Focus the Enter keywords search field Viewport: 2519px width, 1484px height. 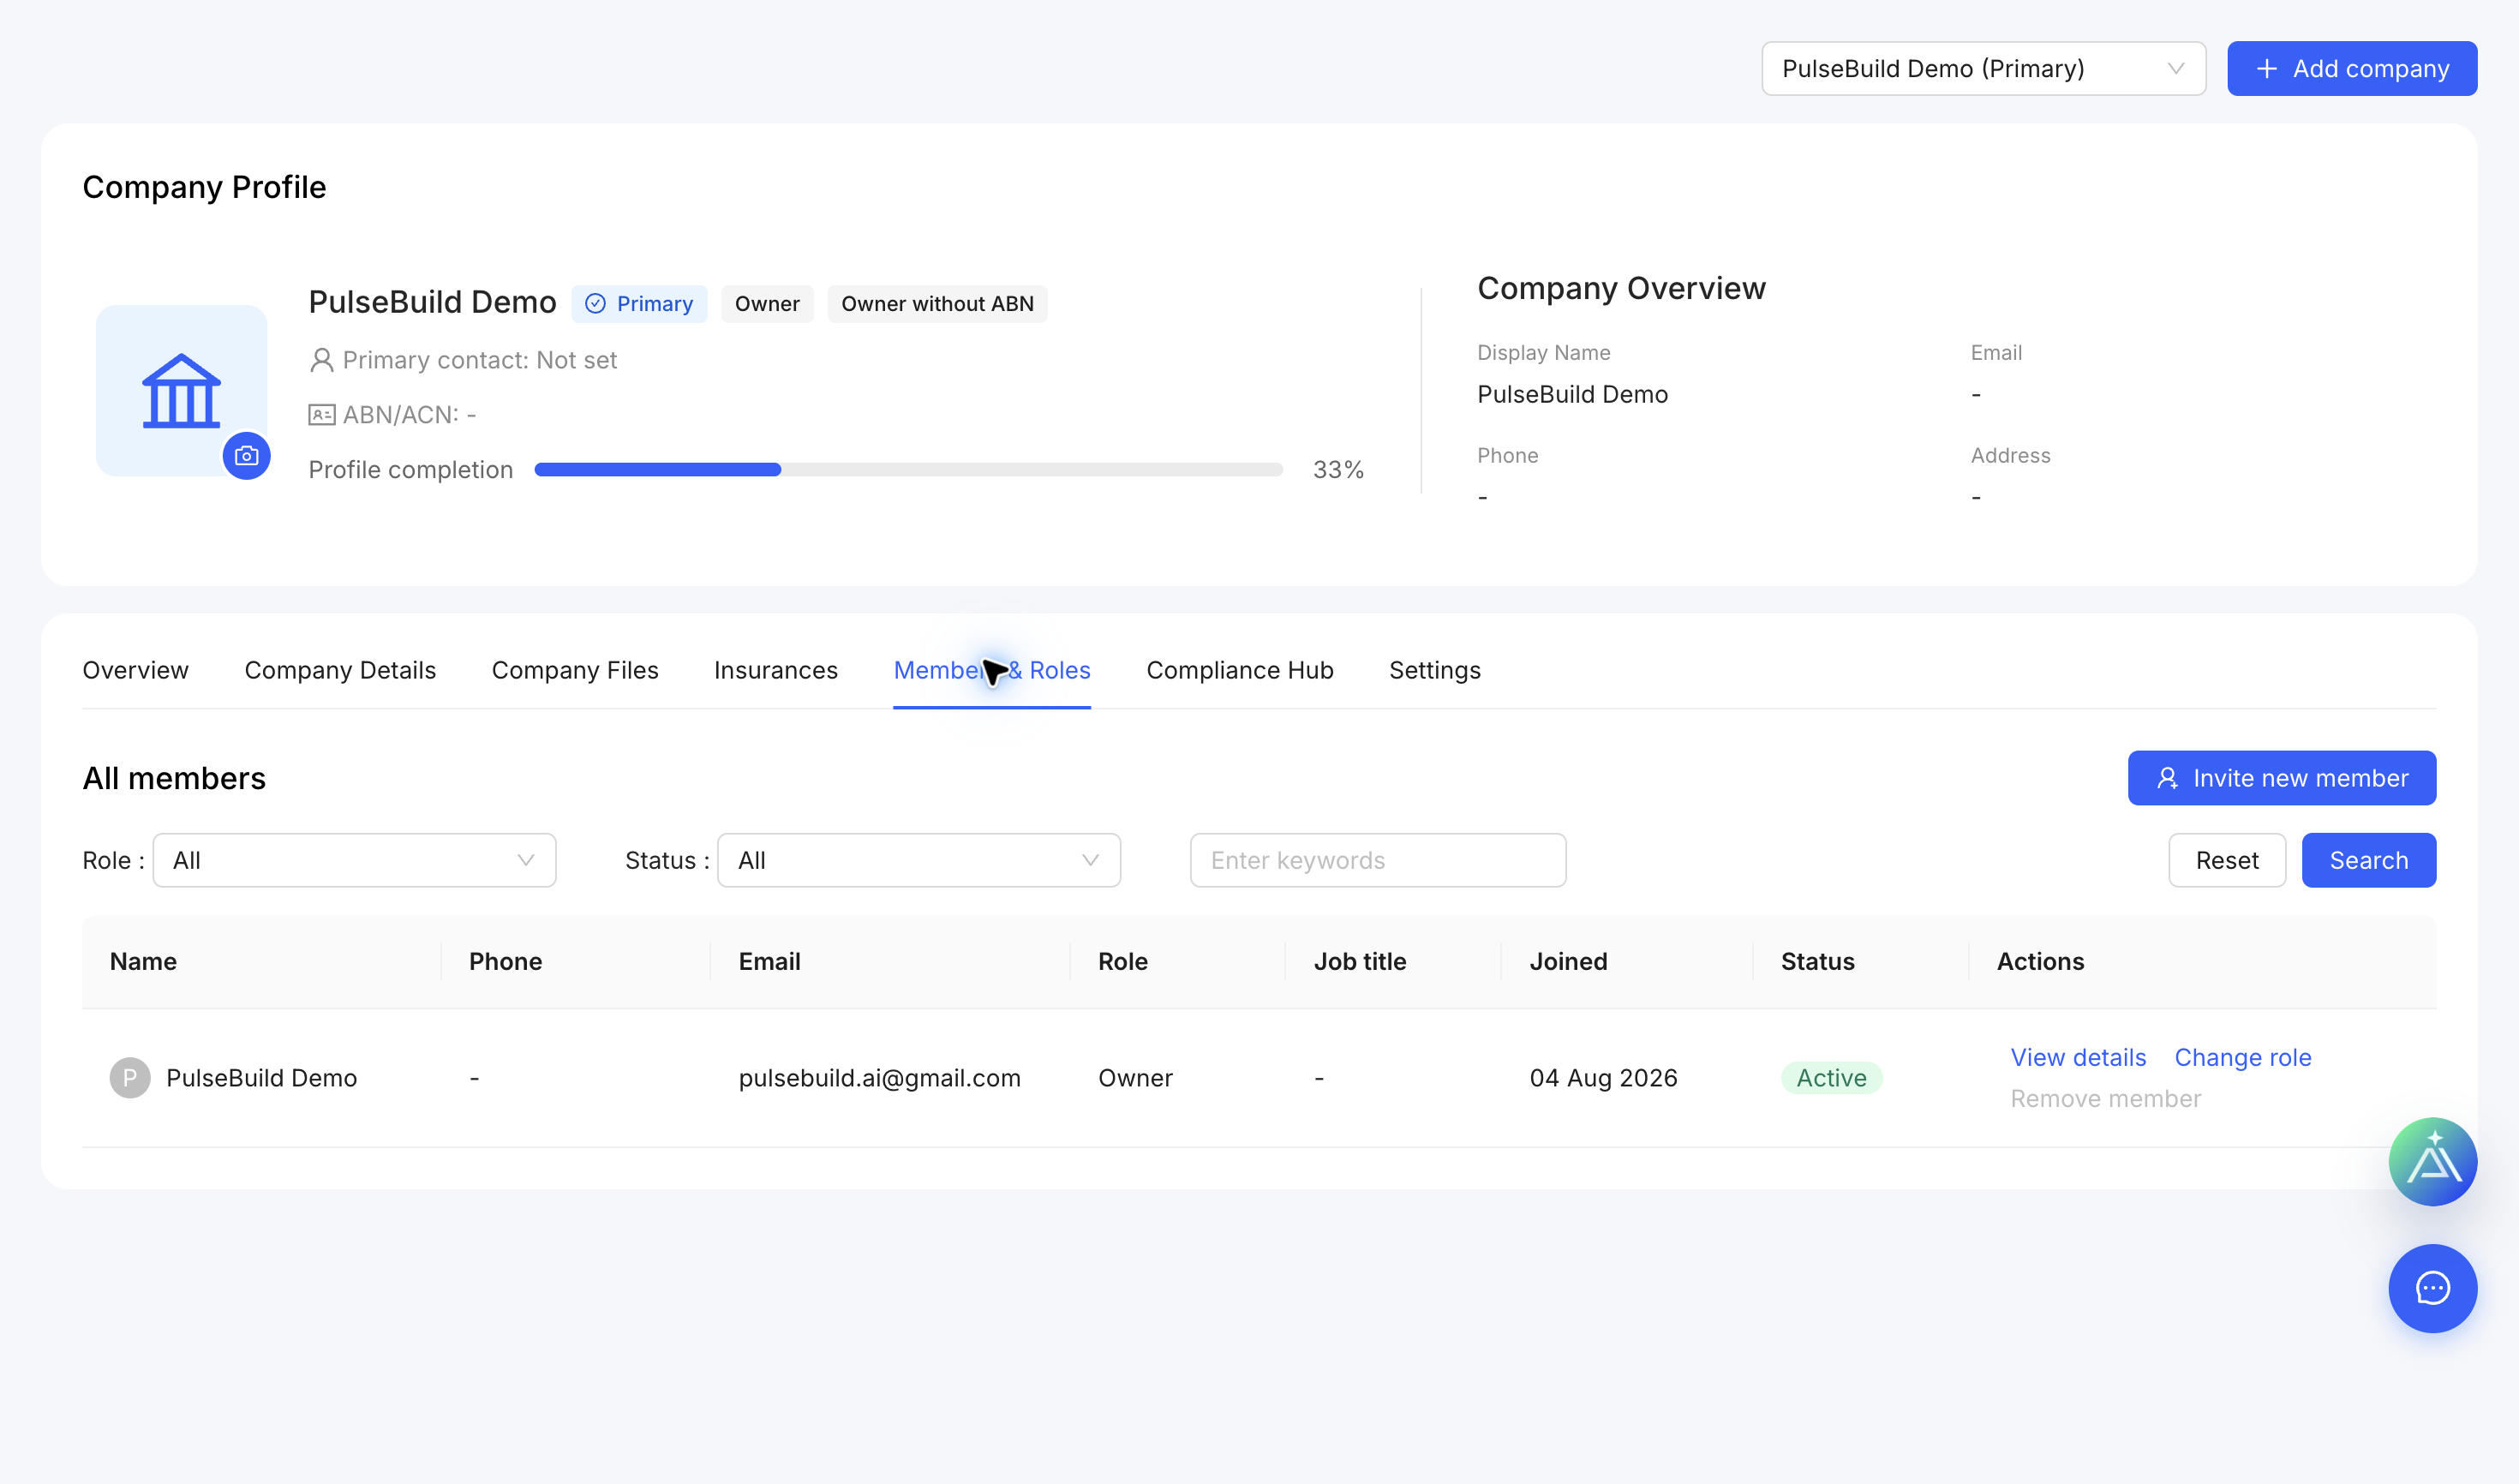pos(1377,860)
